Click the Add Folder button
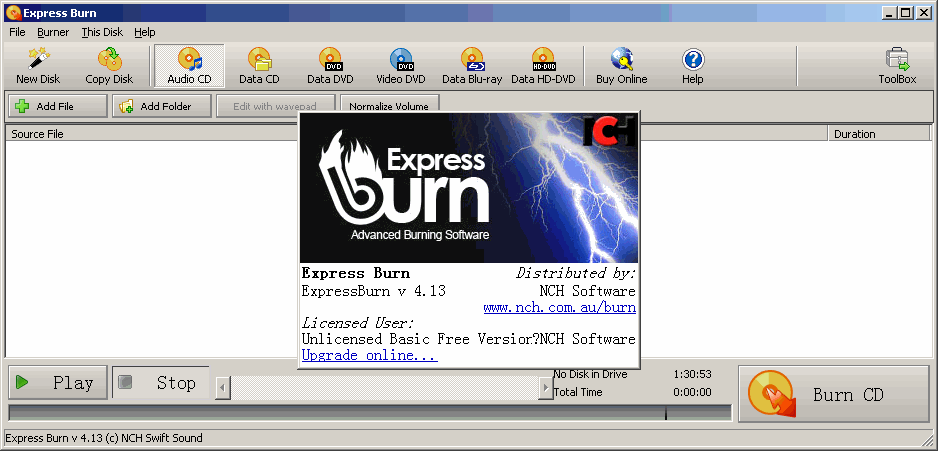The width and height of the screenshot is (938, 451). tap(164, 106)
